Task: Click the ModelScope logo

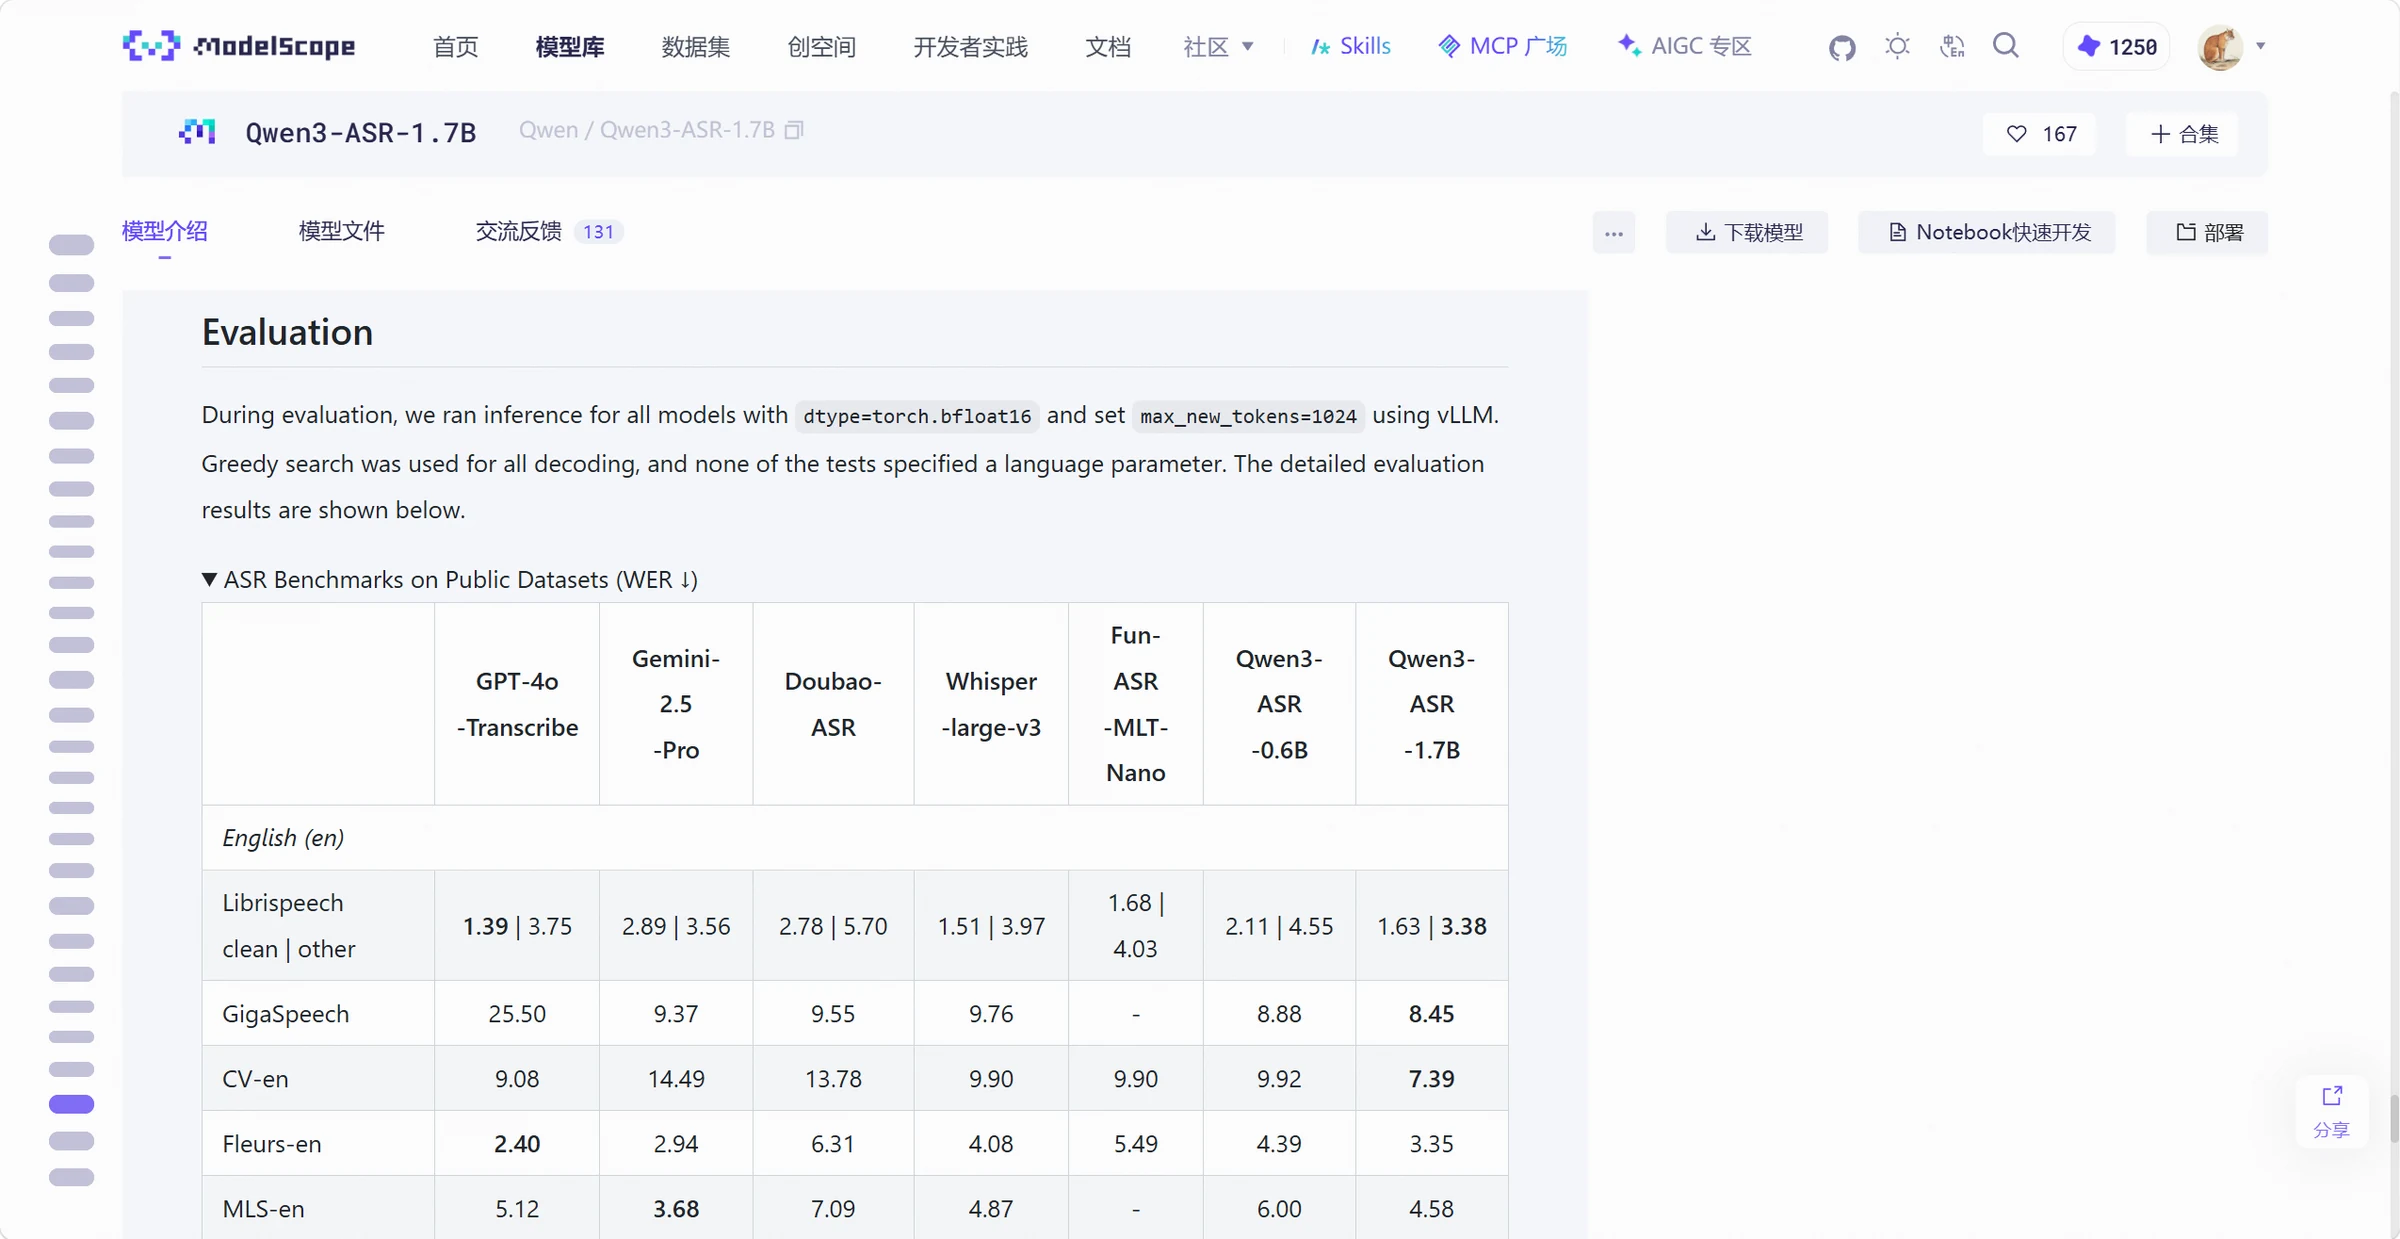Action: pyautogui.click(x=239, y=46)
